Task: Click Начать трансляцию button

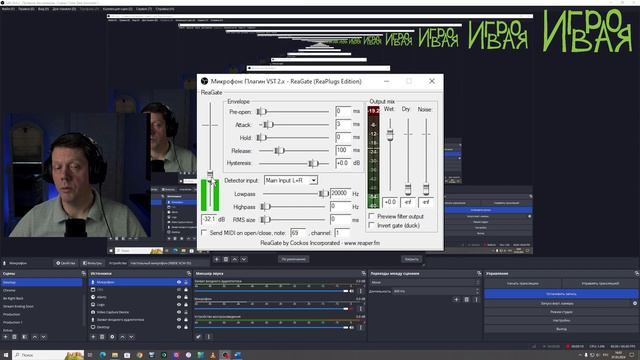Action: point(523,283)
